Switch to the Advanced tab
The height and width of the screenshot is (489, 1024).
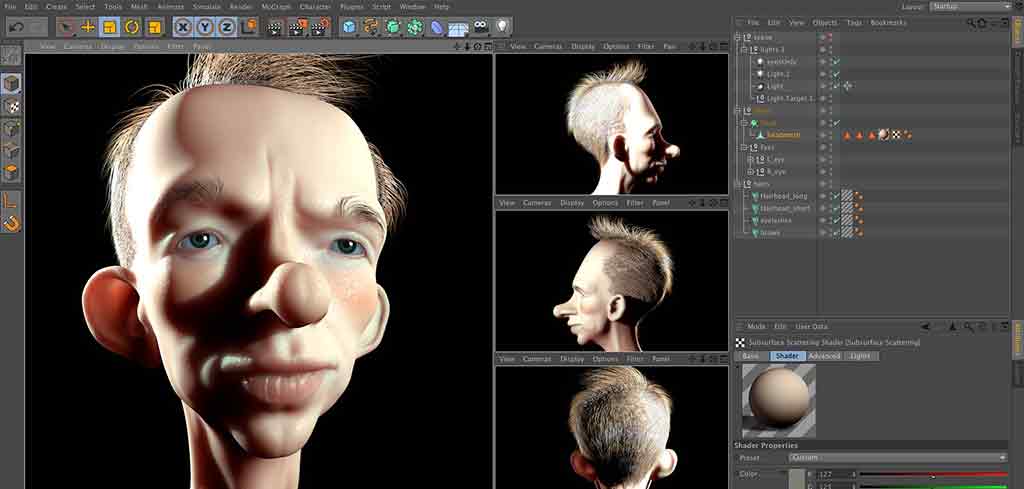824,356
